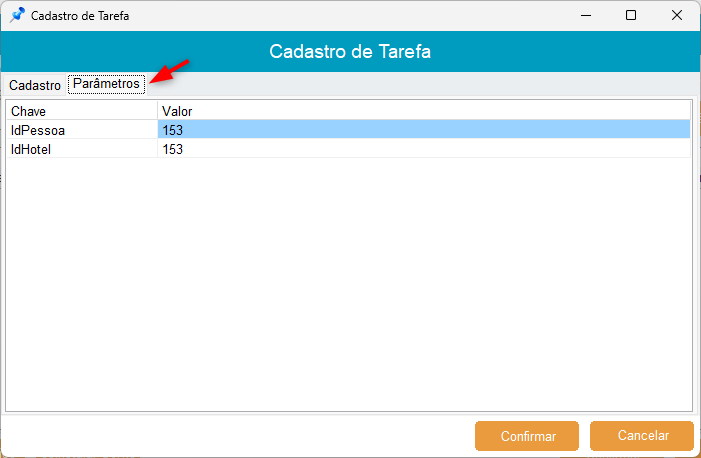
Task: Minimize the Cadastro de Tarefa window
Action: [x=585, y=16]
